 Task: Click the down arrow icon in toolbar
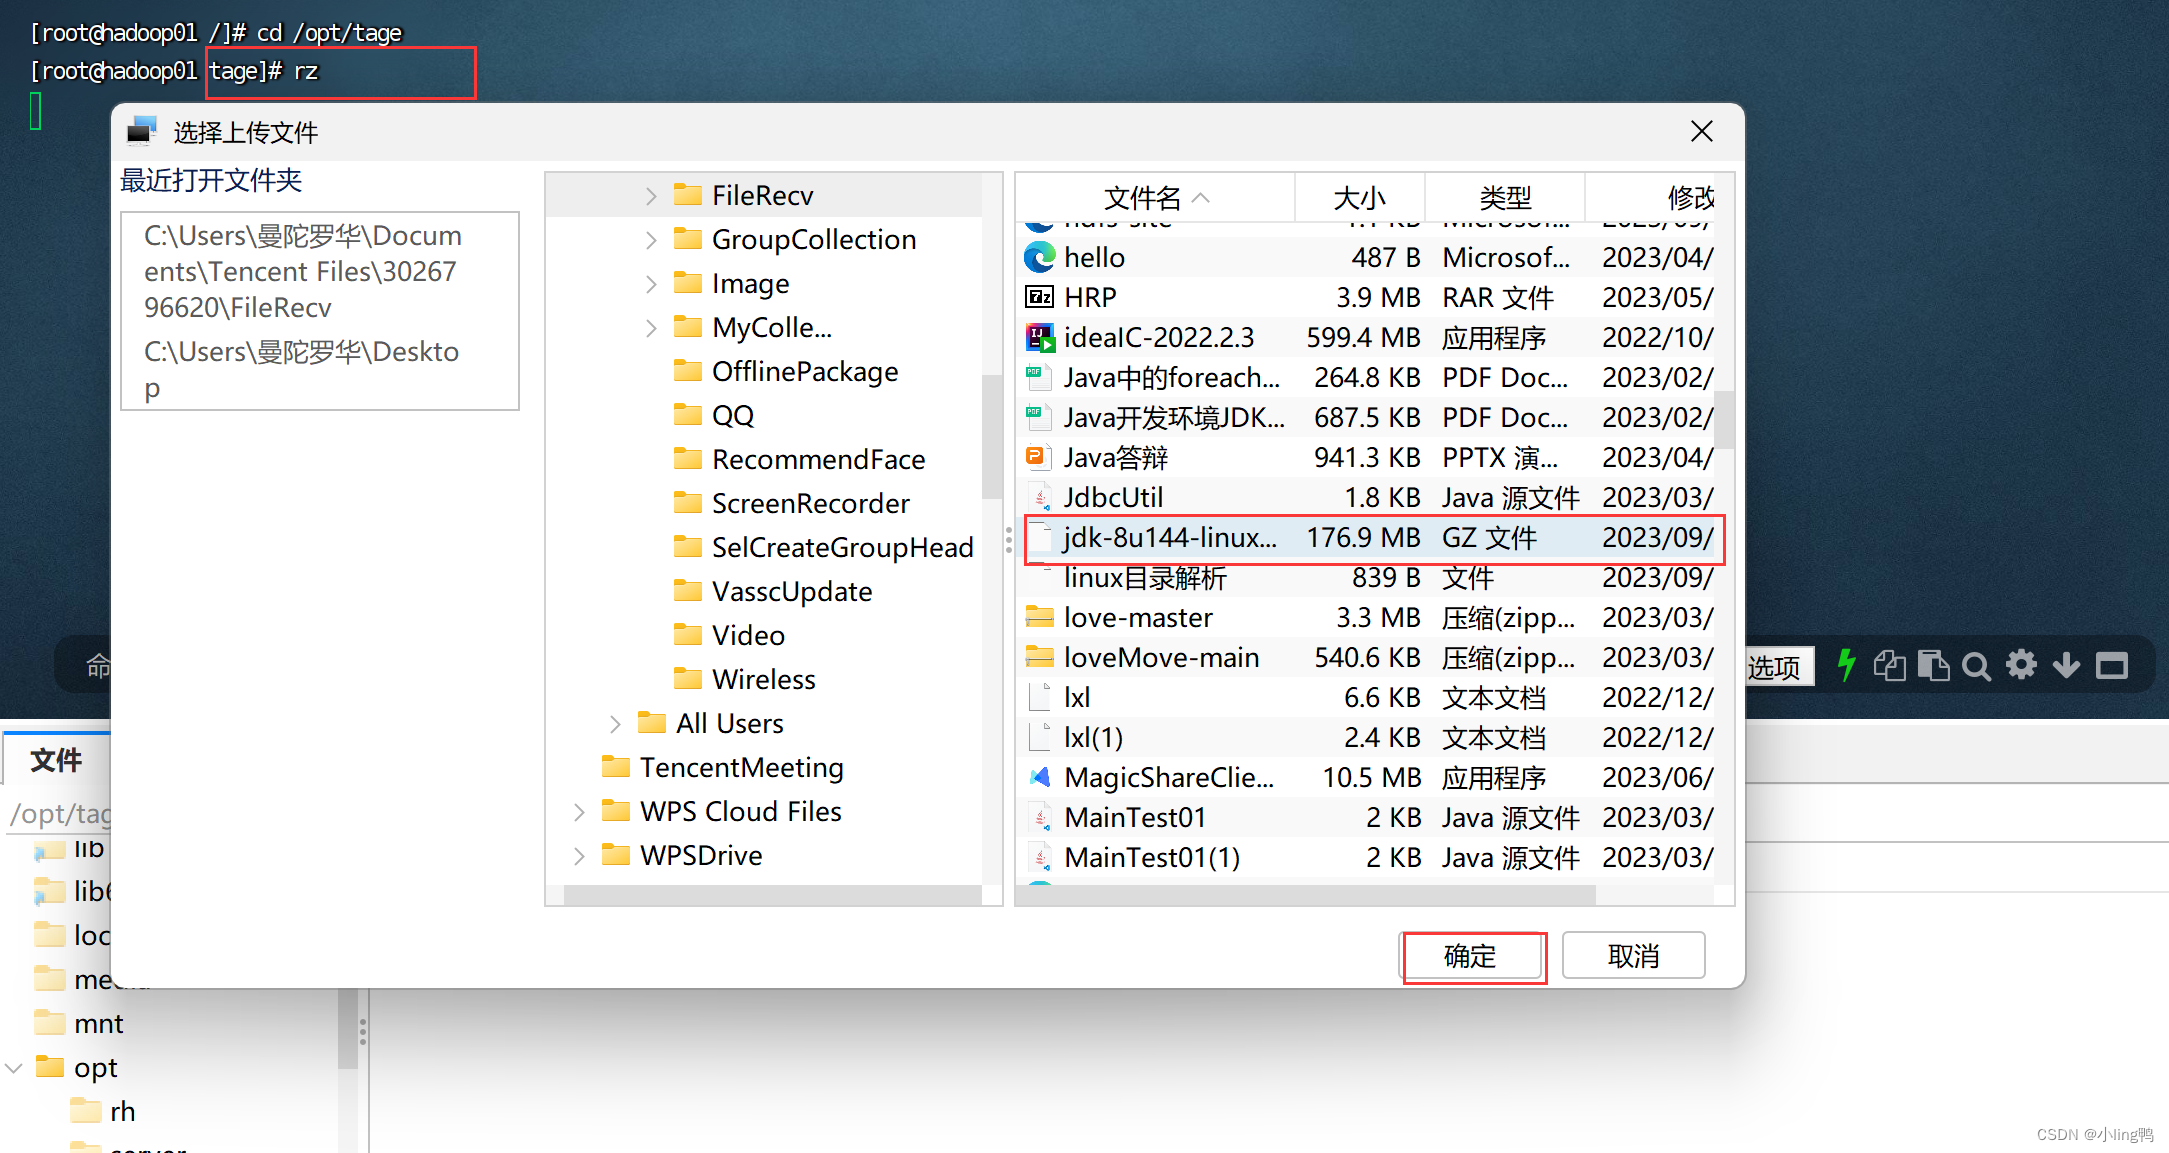tap(2066, 666)
